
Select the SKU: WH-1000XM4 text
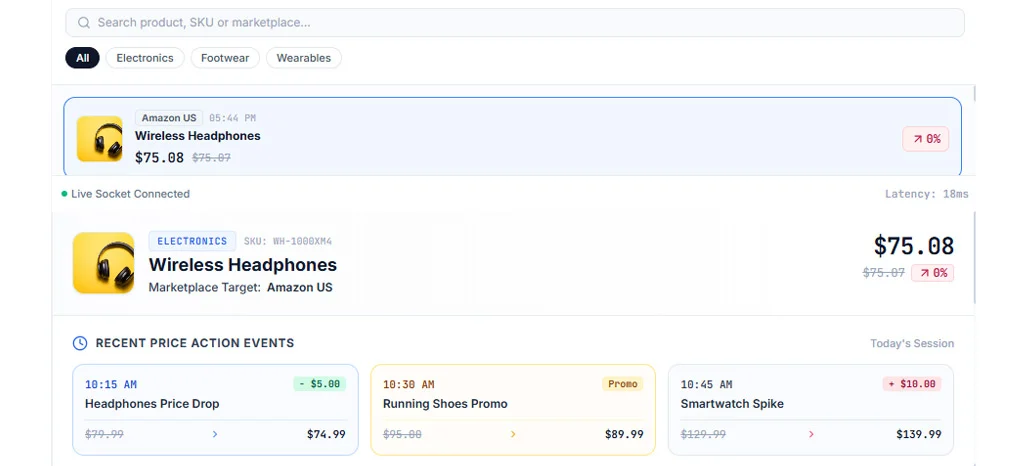tap(288, 242)
